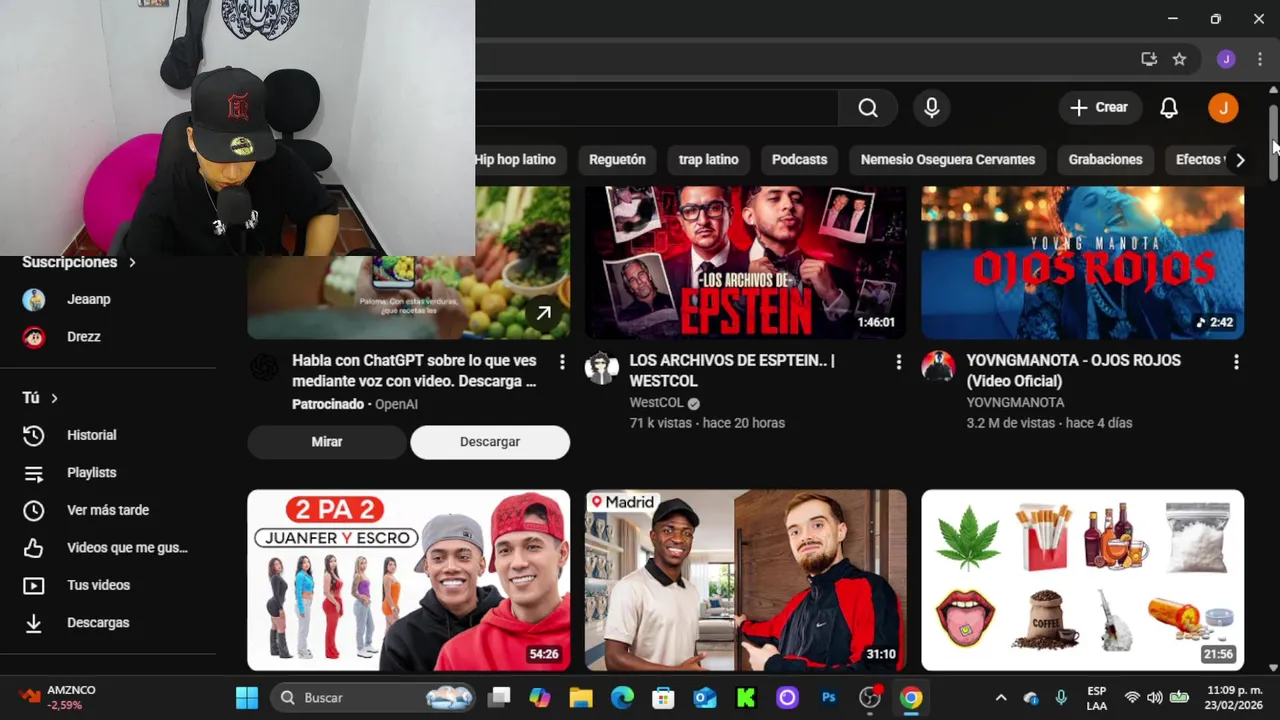The image size is (1280, 720).
Task: Expand the Suscripciones section
Action: (x=79, y=262)
